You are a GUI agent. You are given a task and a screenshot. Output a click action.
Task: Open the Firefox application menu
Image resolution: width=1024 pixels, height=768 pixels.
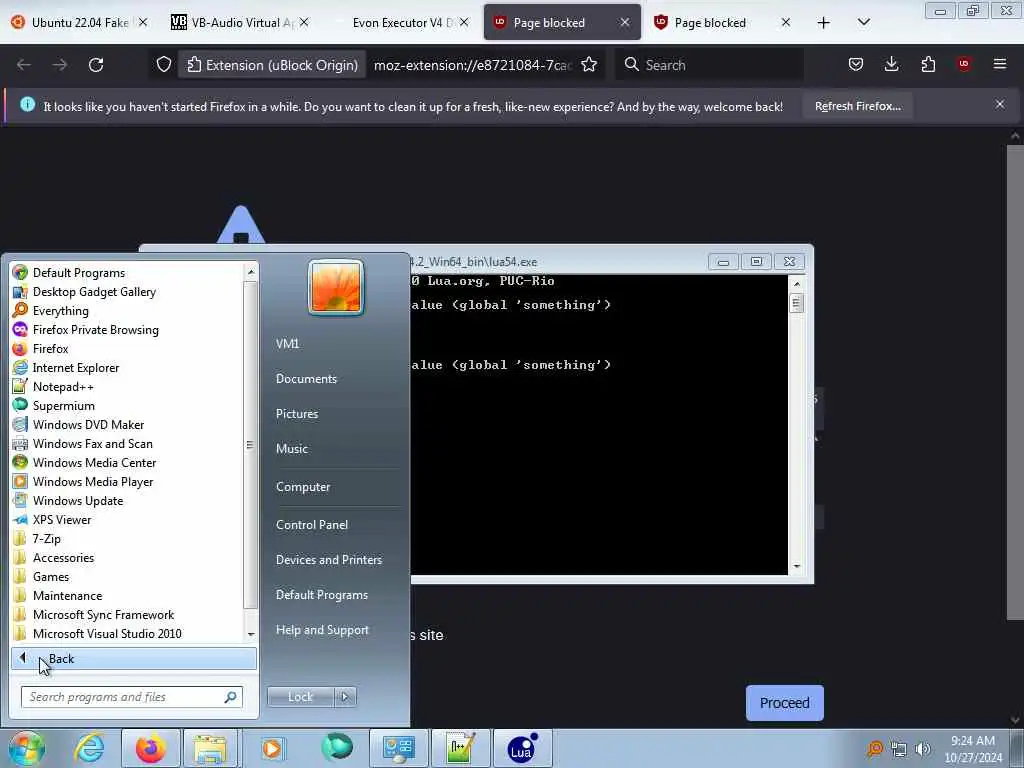pos(999,64)
